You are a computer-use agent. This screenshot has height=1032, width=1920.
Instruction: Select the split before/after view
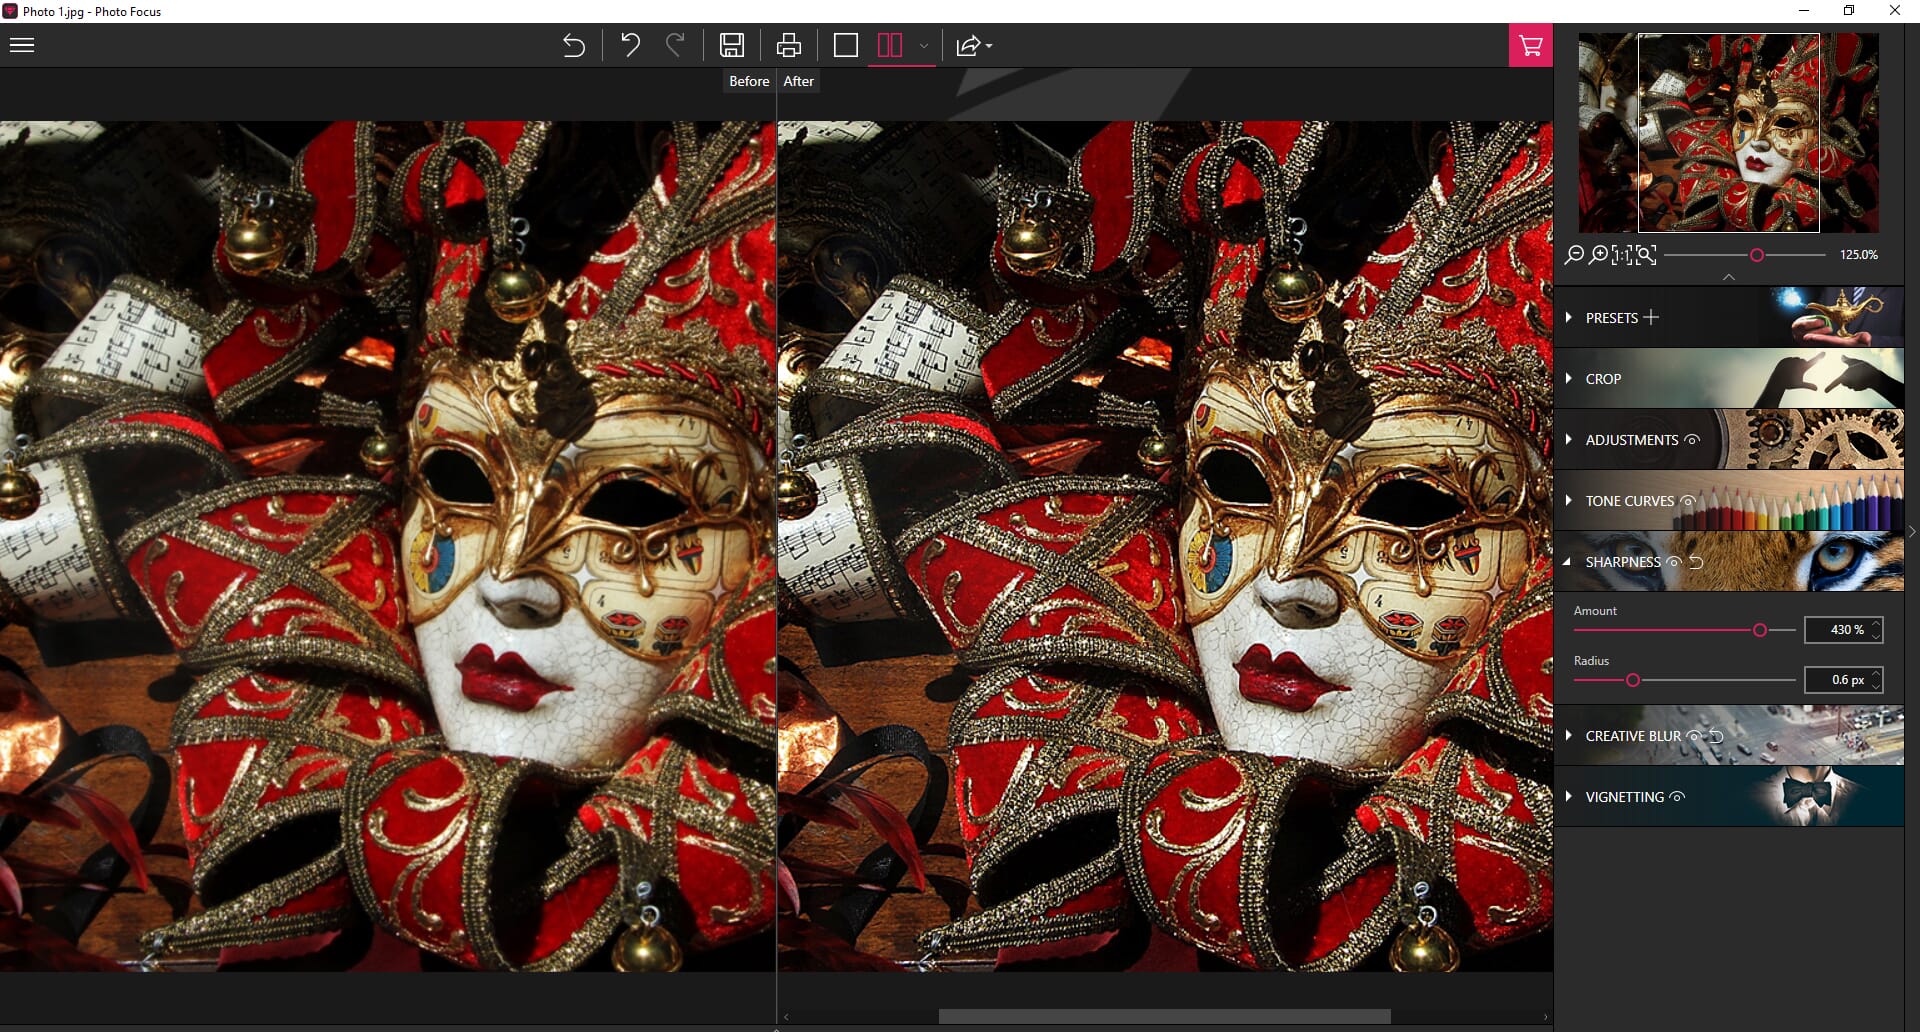click(x=889, y=45)
